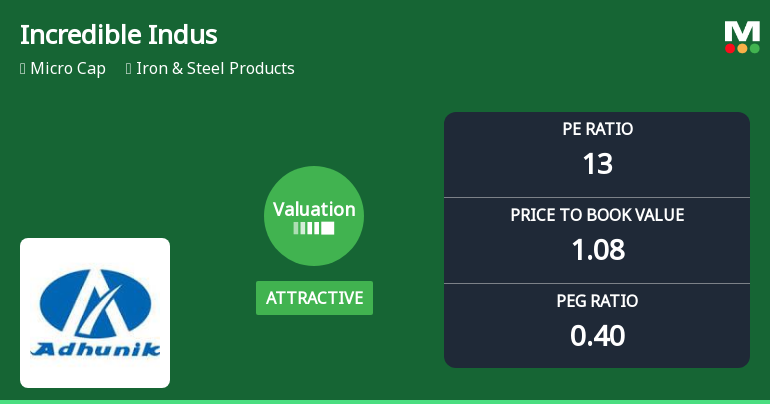Select the PE RATIO heading
The width and height of the screenshot is (770, 404).
tap(597, 129)
